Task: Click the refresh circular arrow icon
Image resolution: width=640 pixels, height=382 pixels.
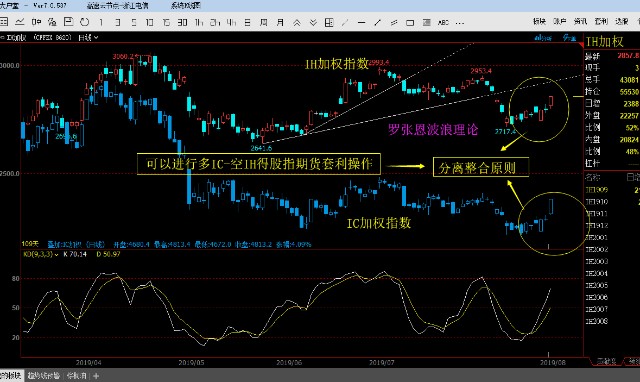Action: click(x=84, y=22)
